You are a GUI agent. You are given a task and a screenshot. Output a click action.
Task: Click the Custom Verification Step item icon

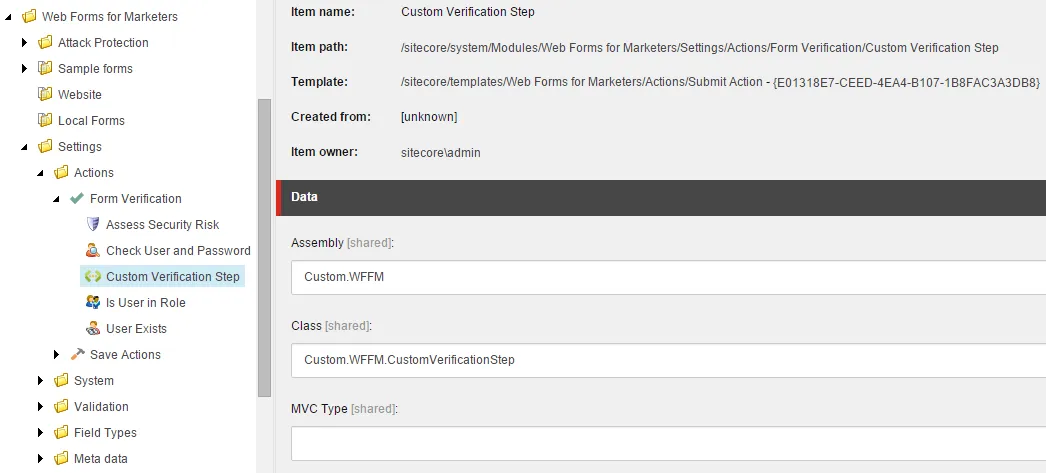(93, 277)
